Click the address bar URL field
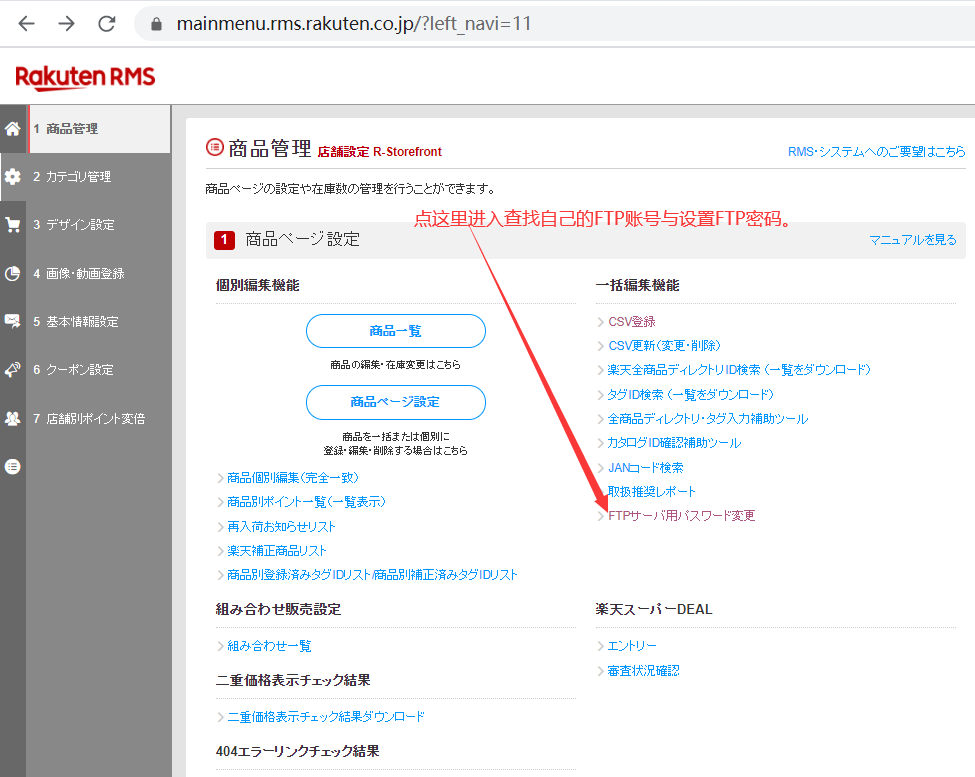975x777 pixels. [553, 24]
